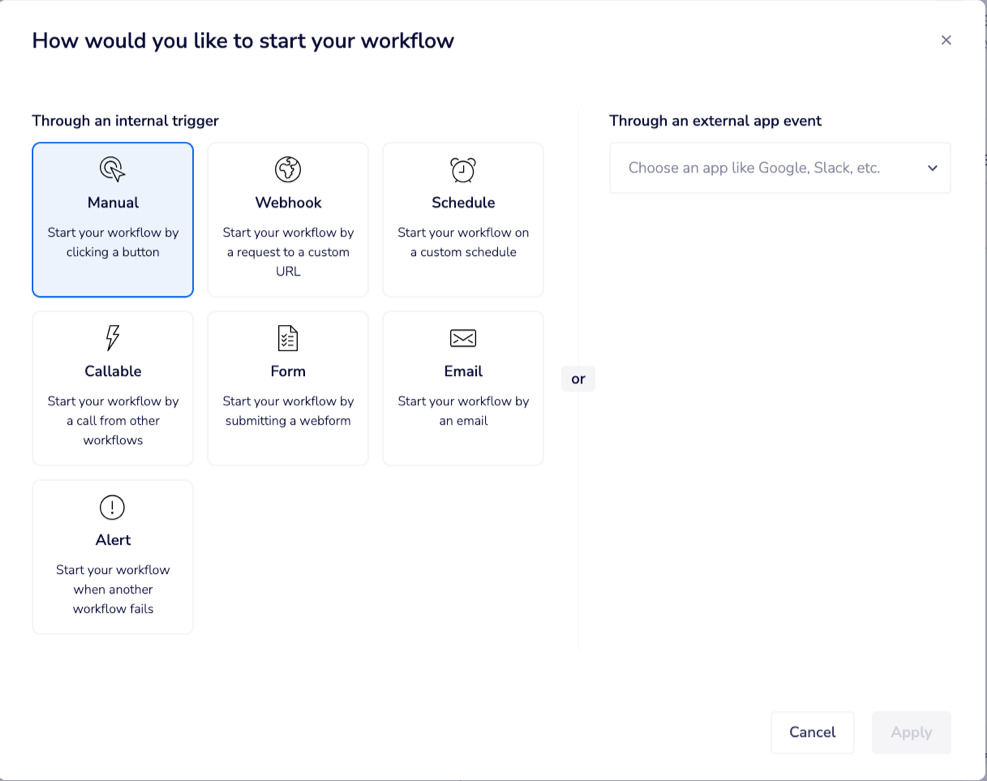Viewport: 987px width, 781px height.
Task: Click the Webhook custom URL description
Action: [x=288, y=252]
